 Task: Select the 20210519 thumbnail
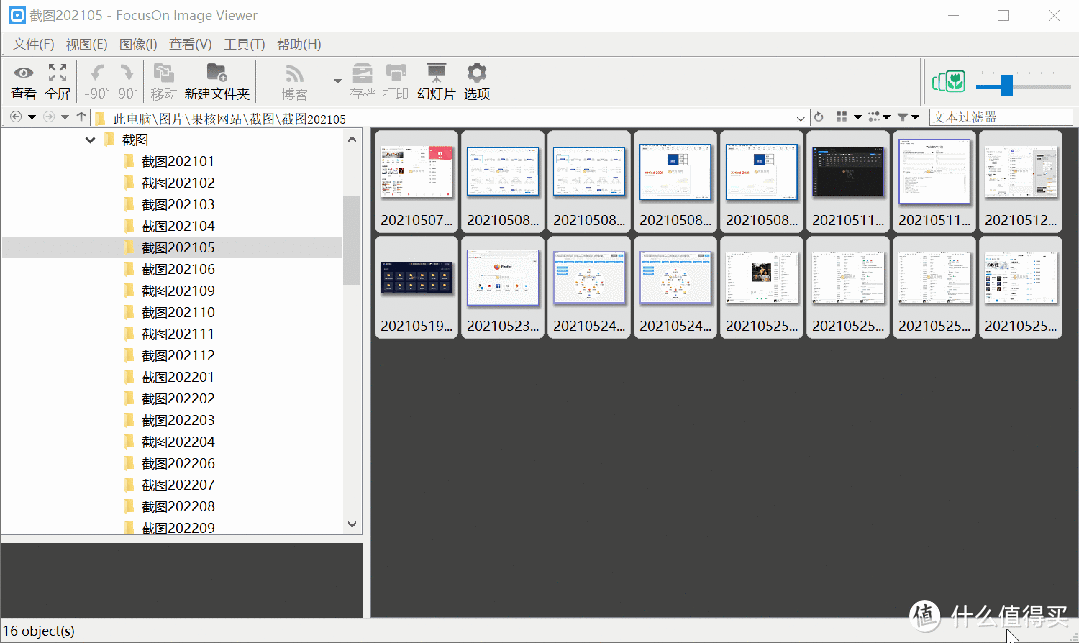pos(416,287)
